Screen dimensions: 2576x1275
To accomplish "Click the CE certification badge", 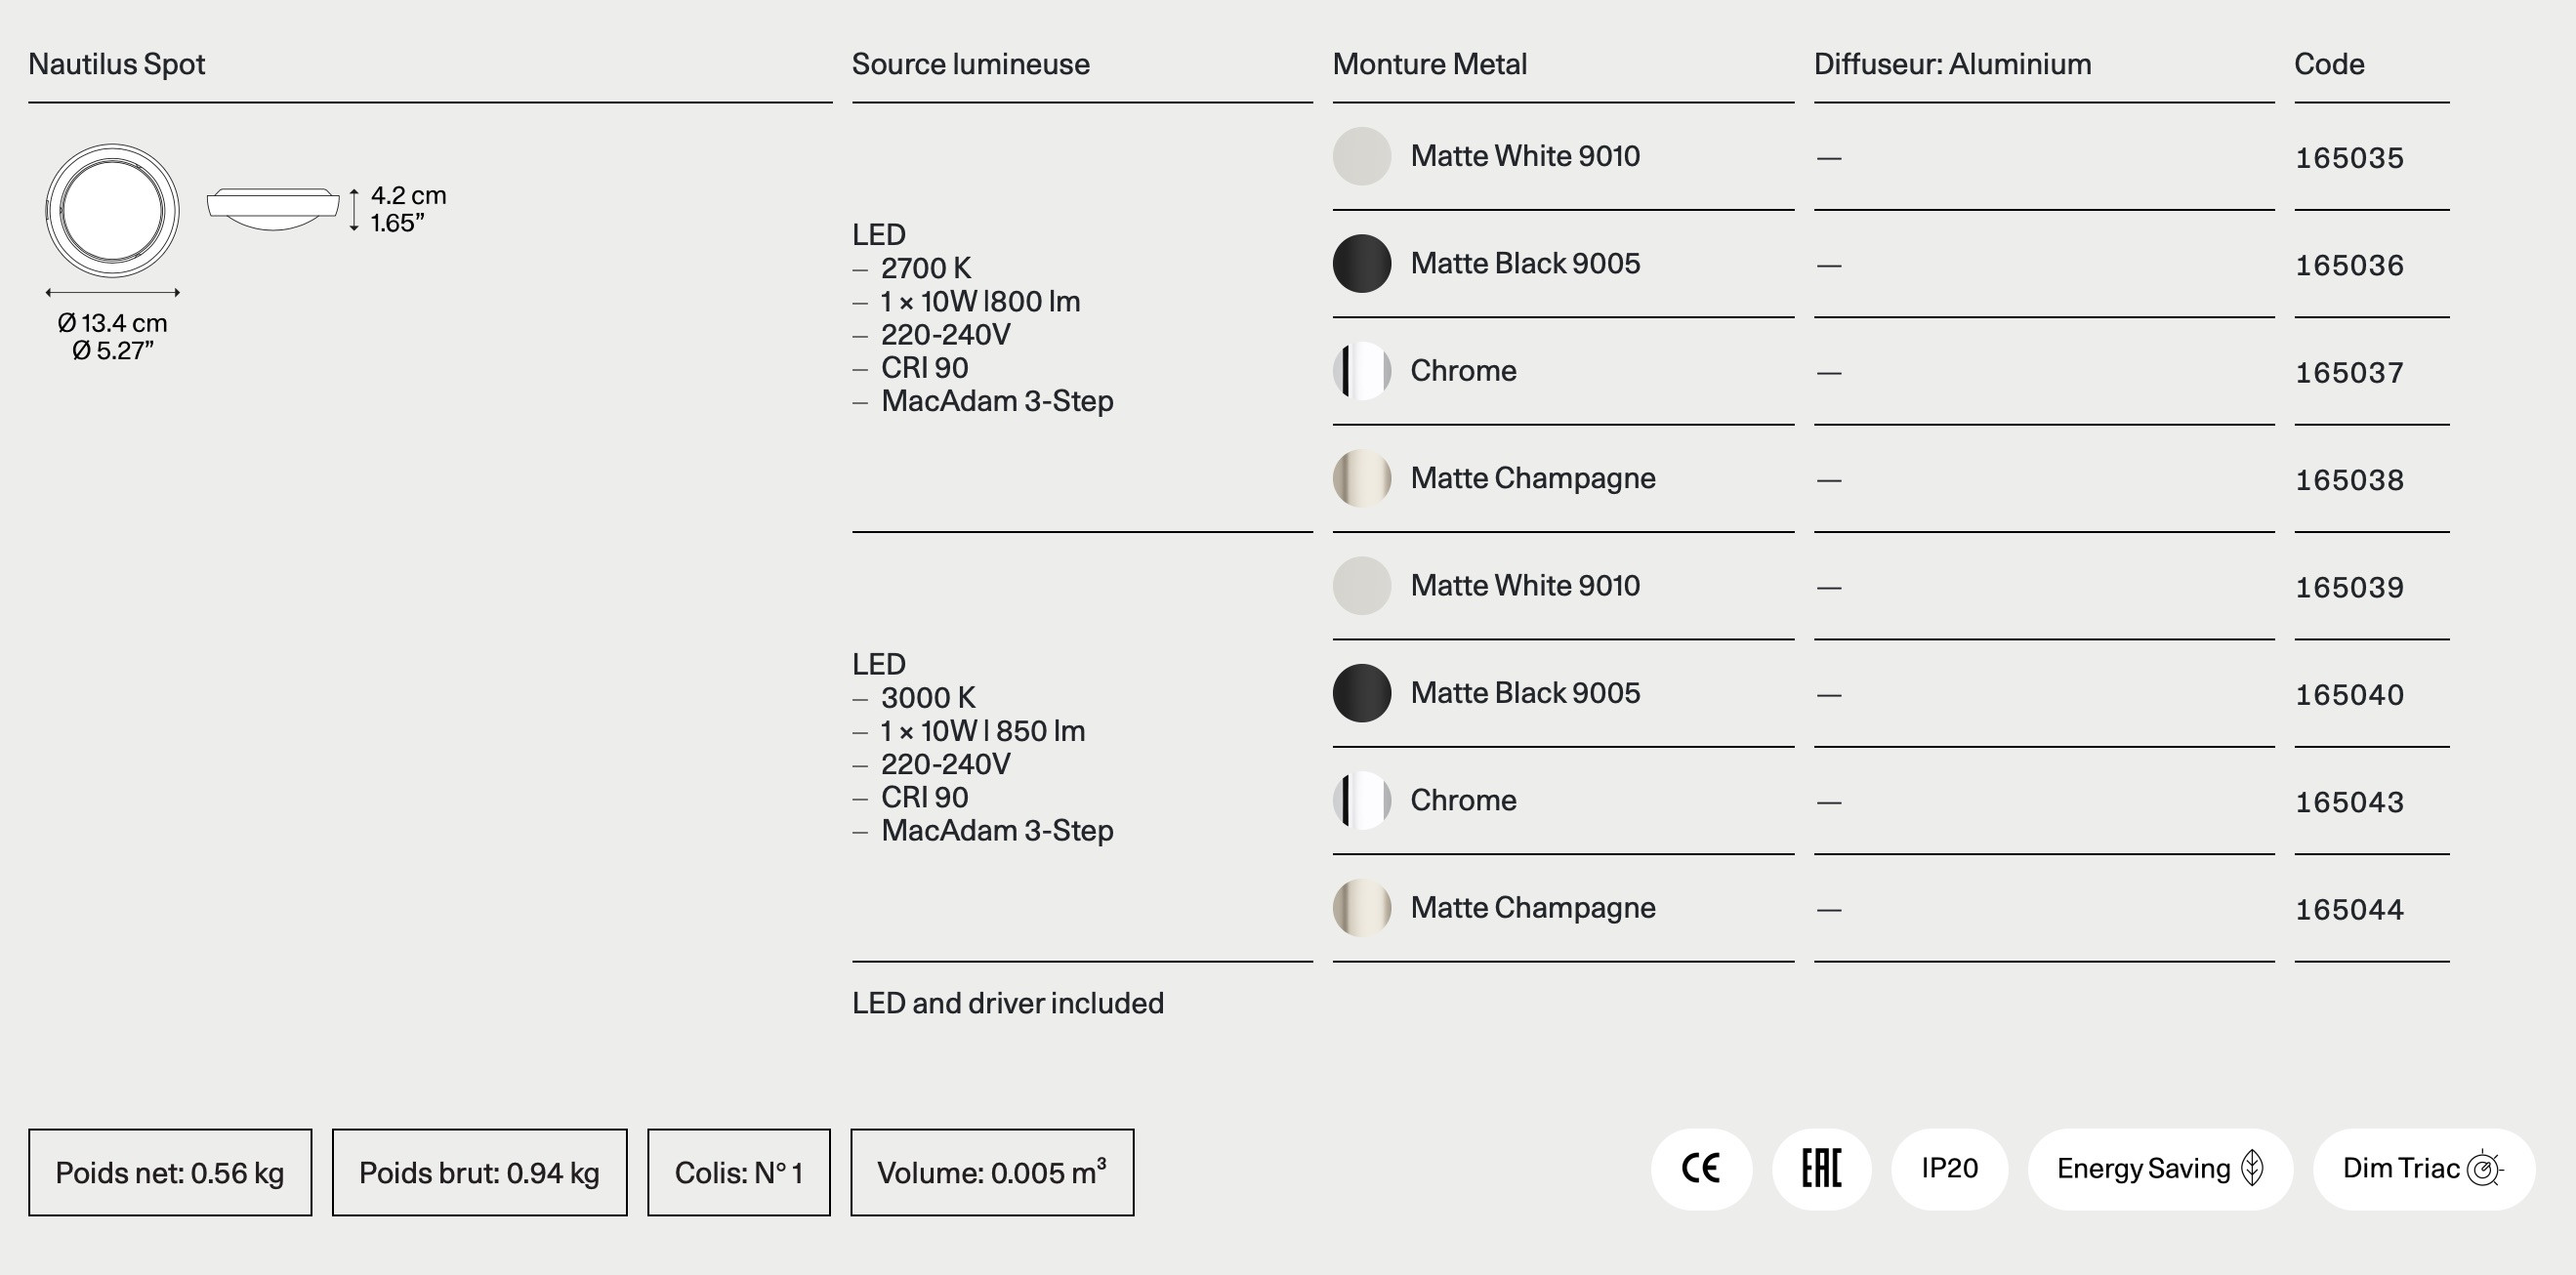I will (x=1701, y=1169).
